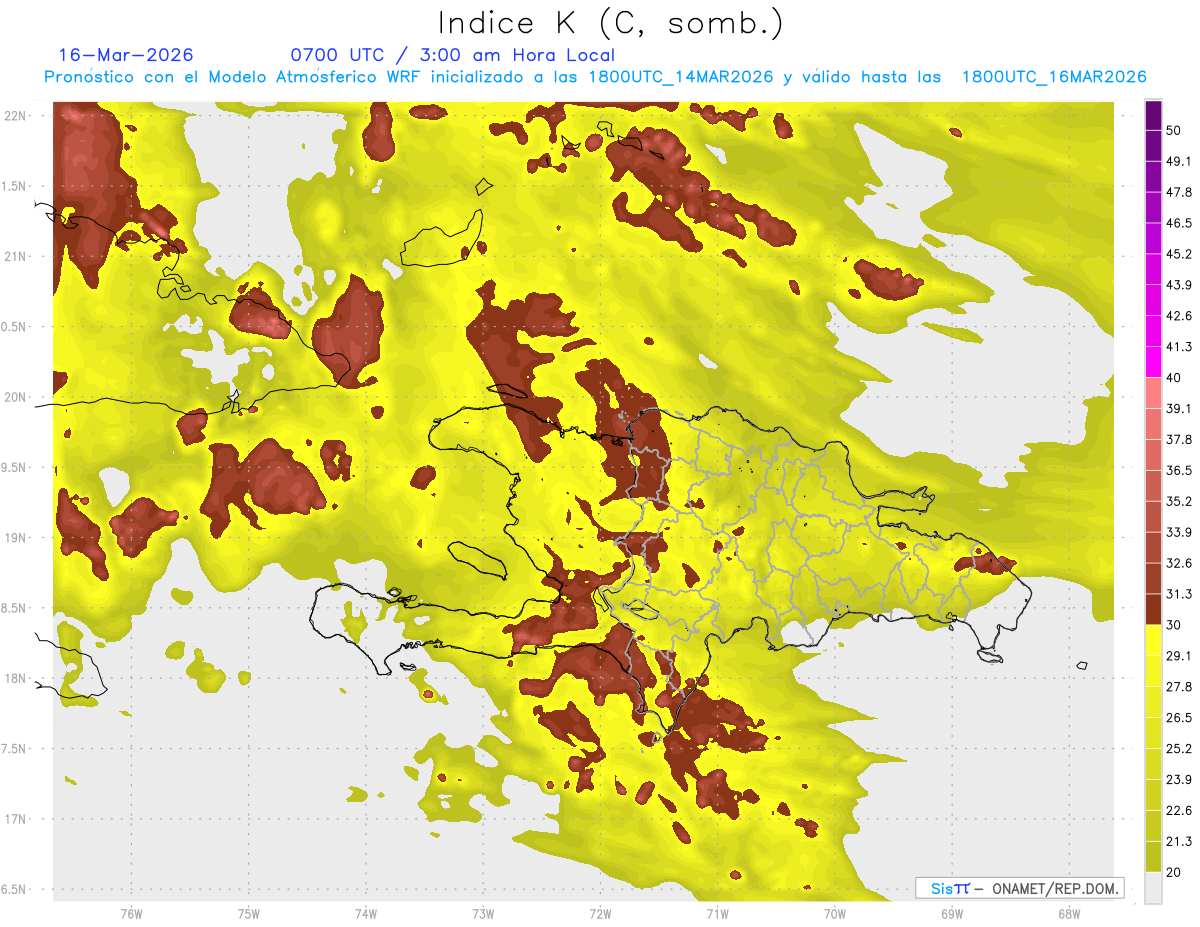1200x927 pixels.
Task: Pick the olive band between 20 and 21.3
Action: point(1153,857)
